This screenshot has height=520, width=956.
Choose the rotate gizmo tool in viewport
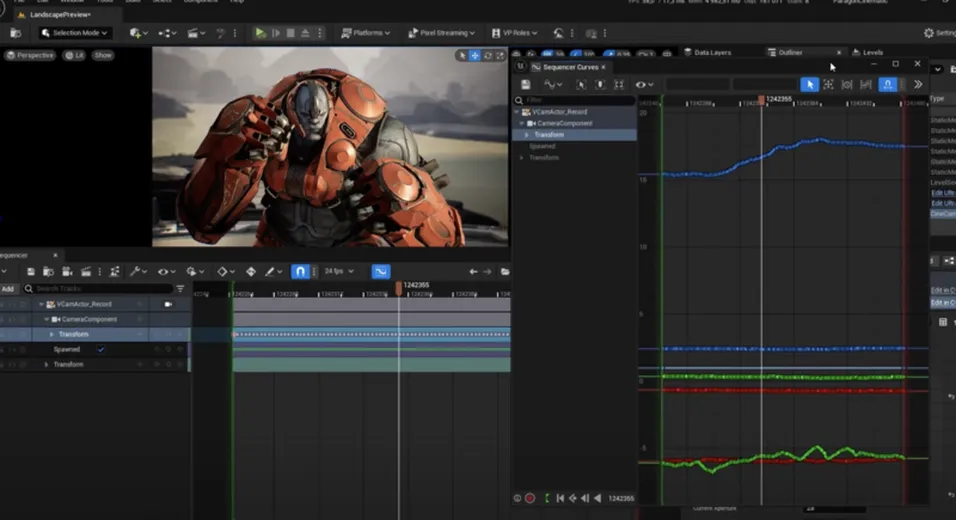(x=488, y=55)
